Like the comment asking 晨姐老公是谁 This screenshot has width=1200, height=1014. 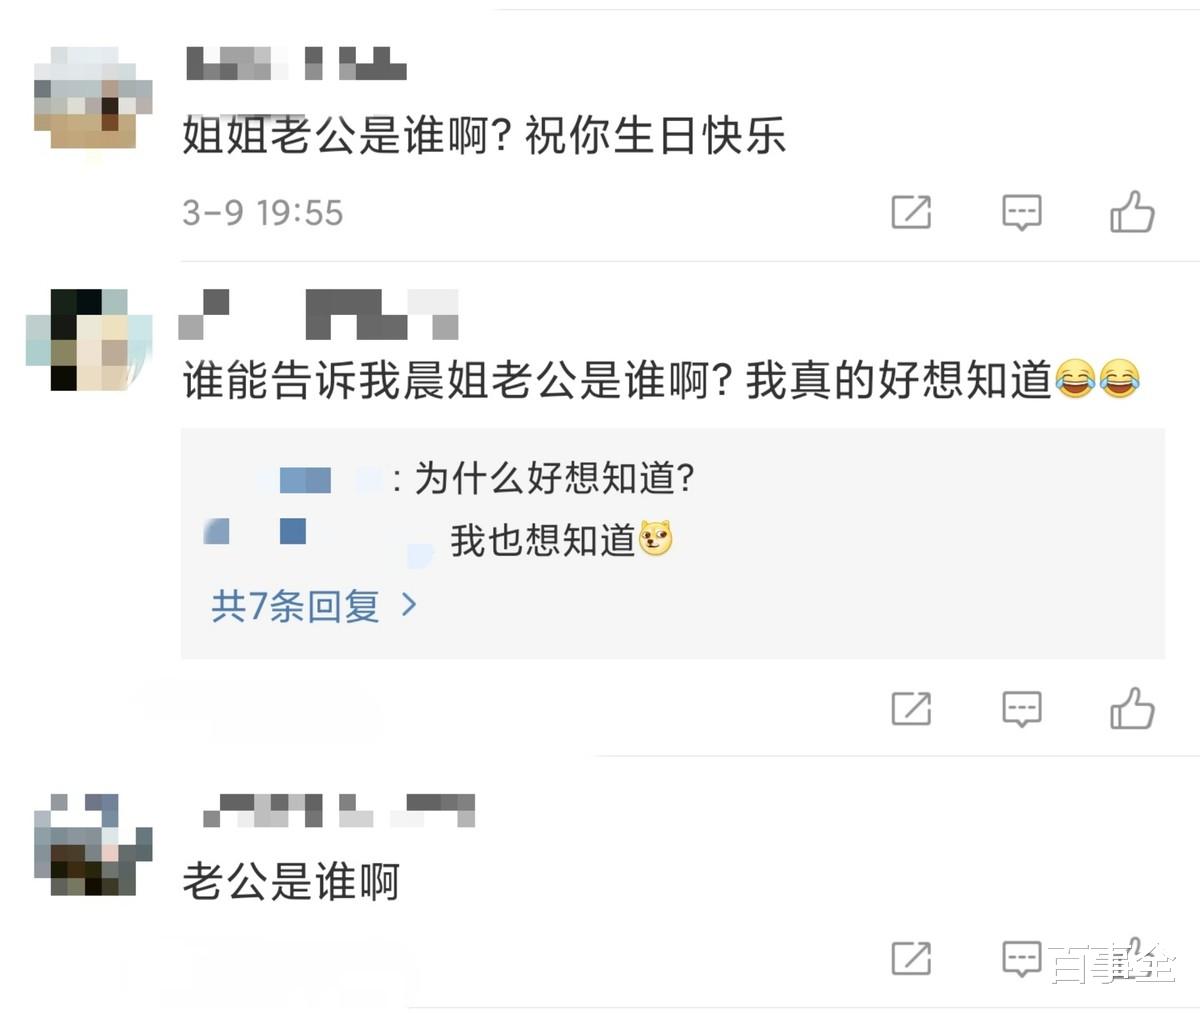point(1131,708)
